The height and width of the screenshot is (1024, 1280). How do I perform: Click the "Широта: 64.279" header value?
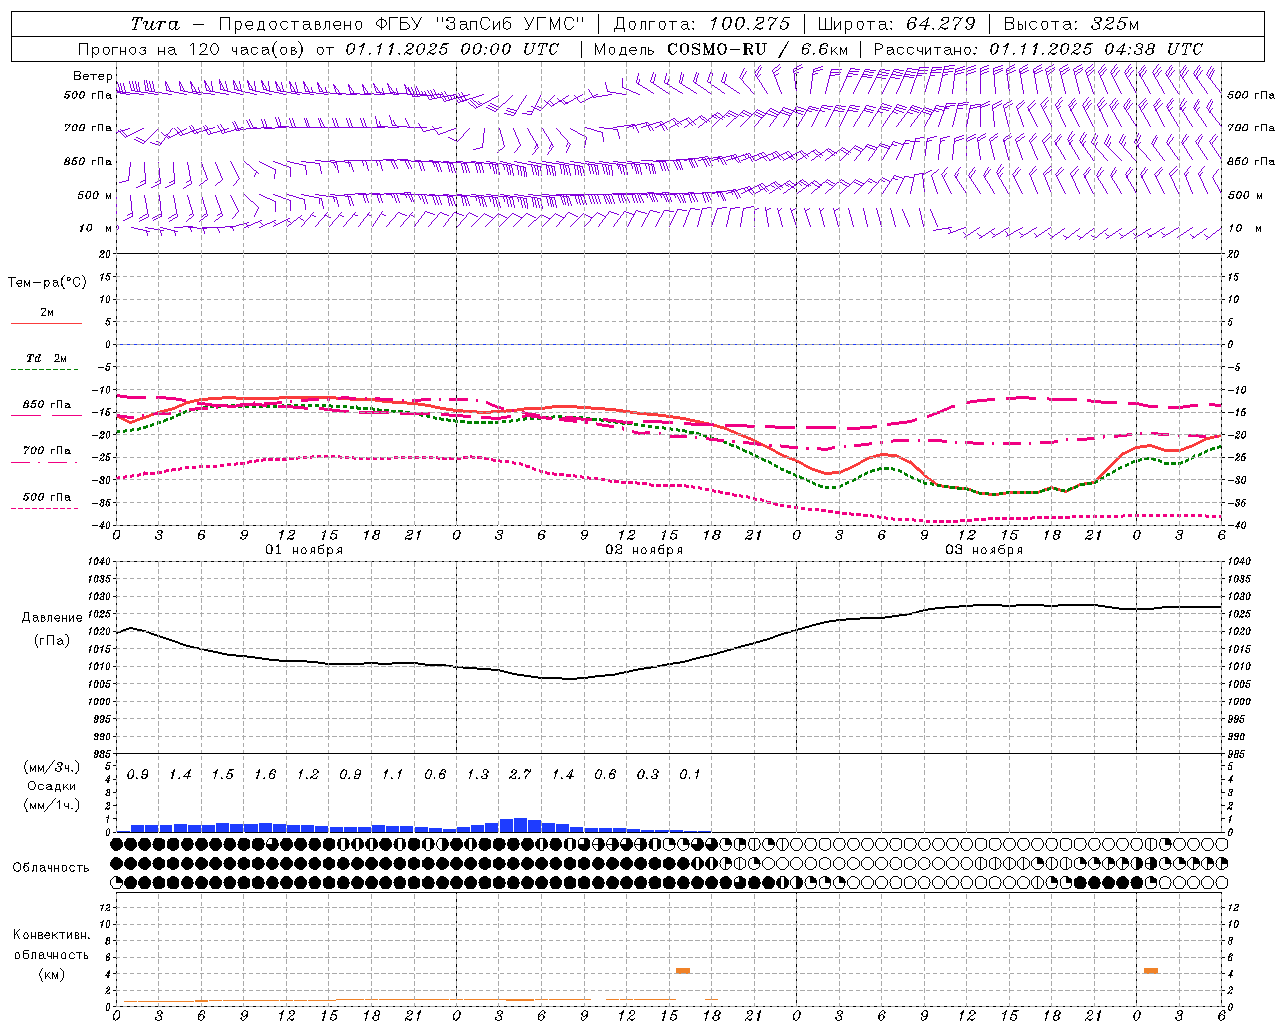(x=896, y=24)
